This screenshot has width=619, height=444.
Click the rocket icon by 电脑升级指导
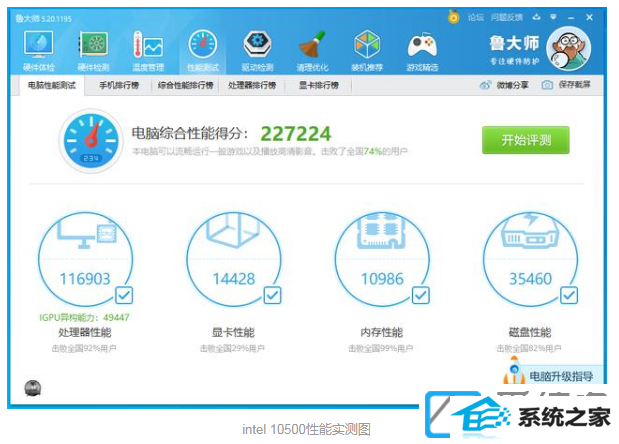point(514,370)
